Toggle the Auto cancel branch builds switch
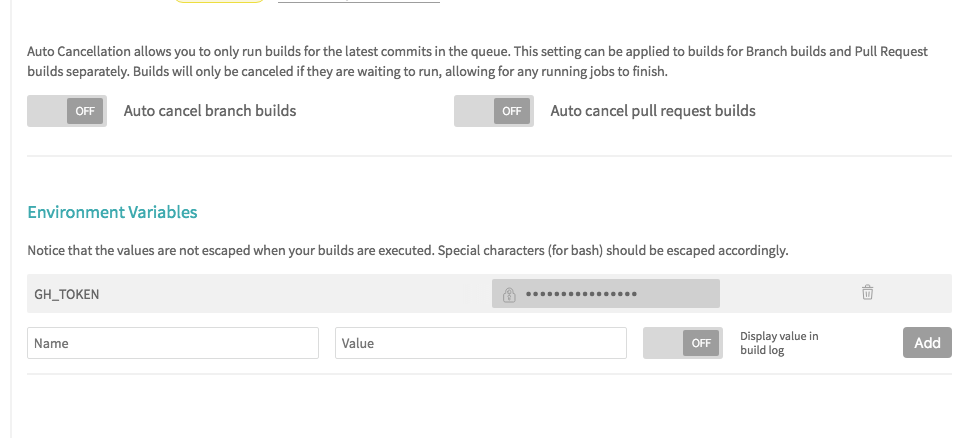960x438 pixels. coord(67,111)
